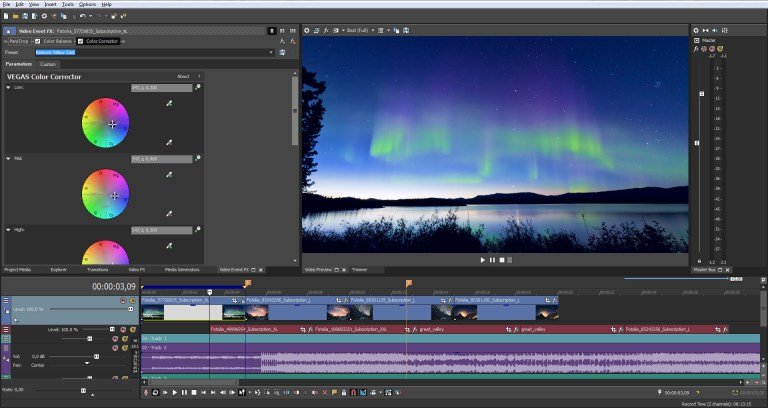
Task: Mute the second video track
Action: (123, 330)
